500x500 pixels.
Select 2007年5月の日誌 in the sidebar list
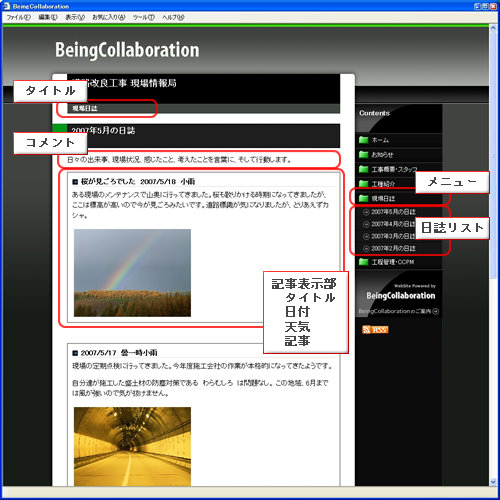pyautogui.click(x=393, y=212)
